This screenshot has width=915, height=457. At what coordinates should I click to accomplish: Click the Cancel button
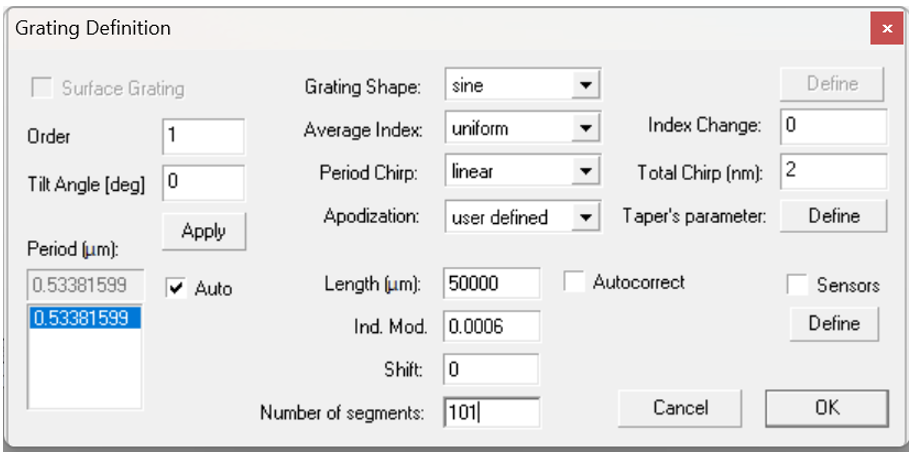(680, 407)
